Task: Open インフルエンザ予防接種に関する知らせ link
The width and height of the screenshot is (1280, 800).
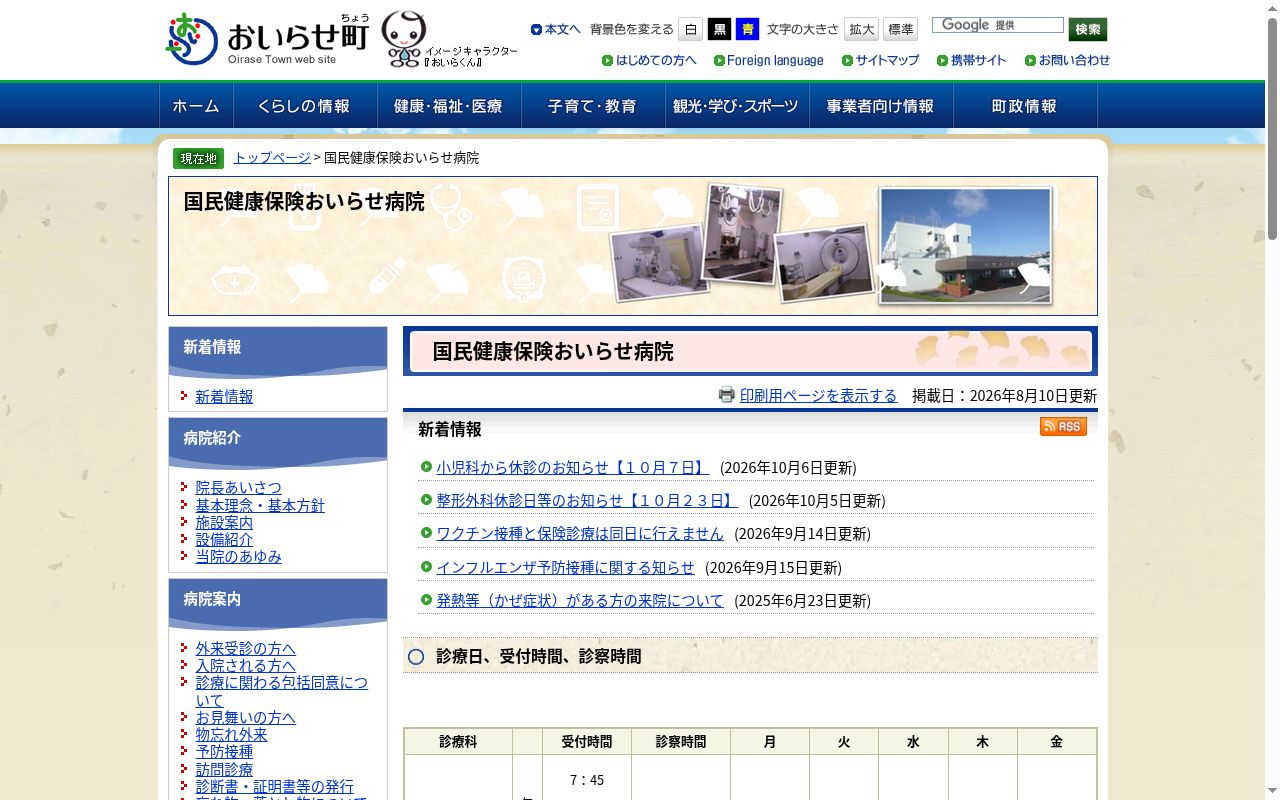Action: click(565, 567)
